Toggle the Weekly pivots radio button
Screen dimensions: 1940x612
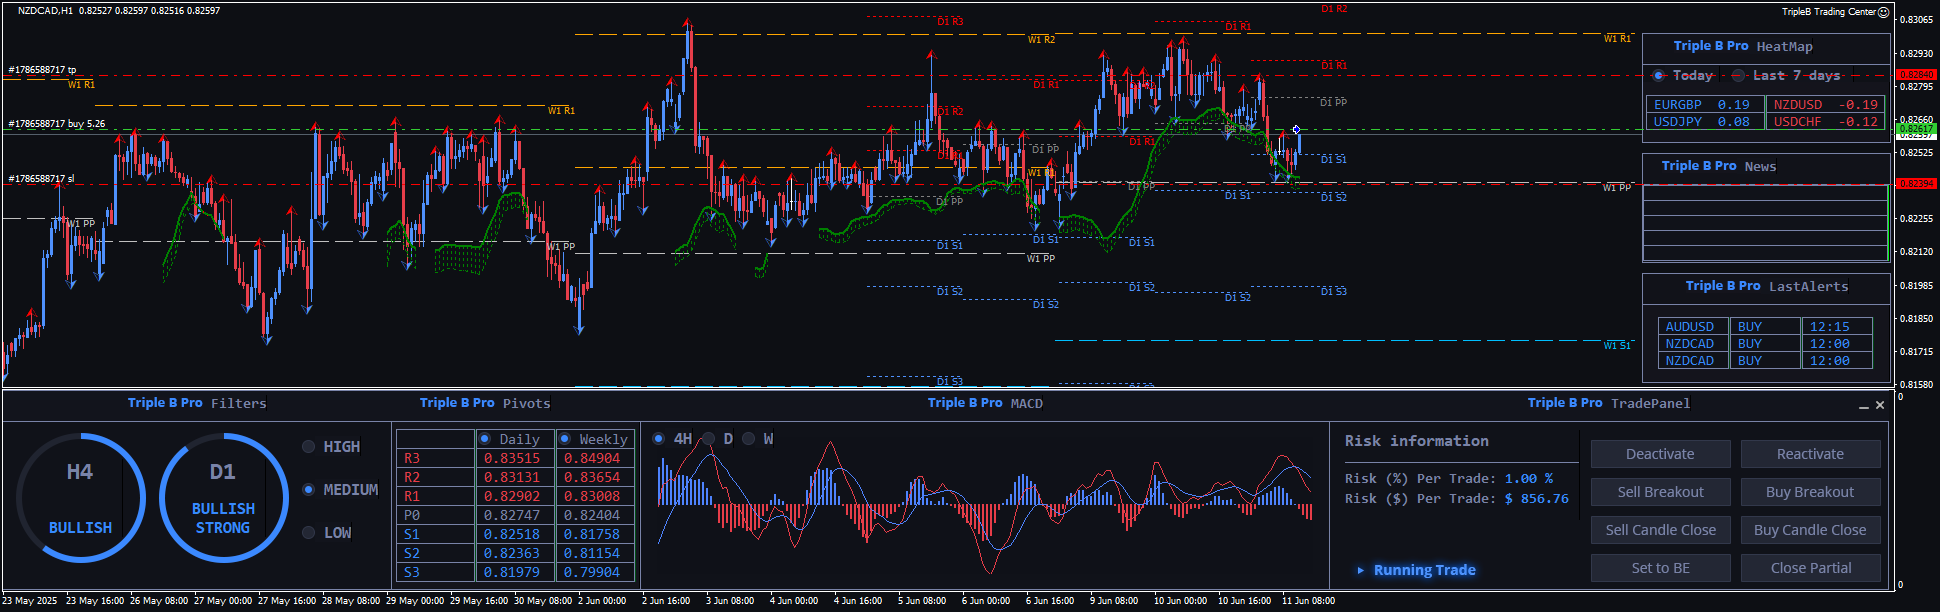[565, 439]
